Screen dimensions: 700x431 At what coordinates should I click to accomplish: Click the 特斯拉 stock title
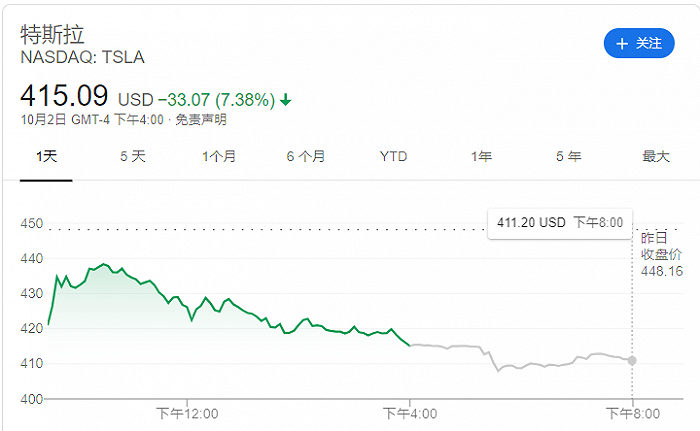(53, 33)
